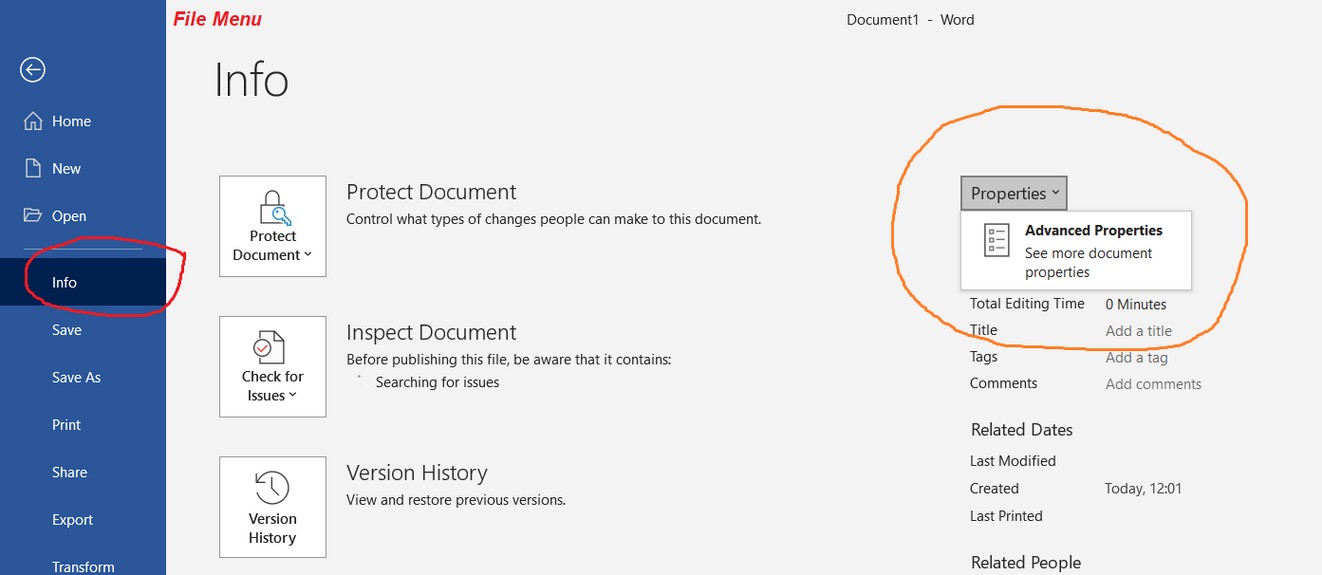Click the Add comments field
Viewport: 1322px width, 575px height.
tap(1153, 384)
